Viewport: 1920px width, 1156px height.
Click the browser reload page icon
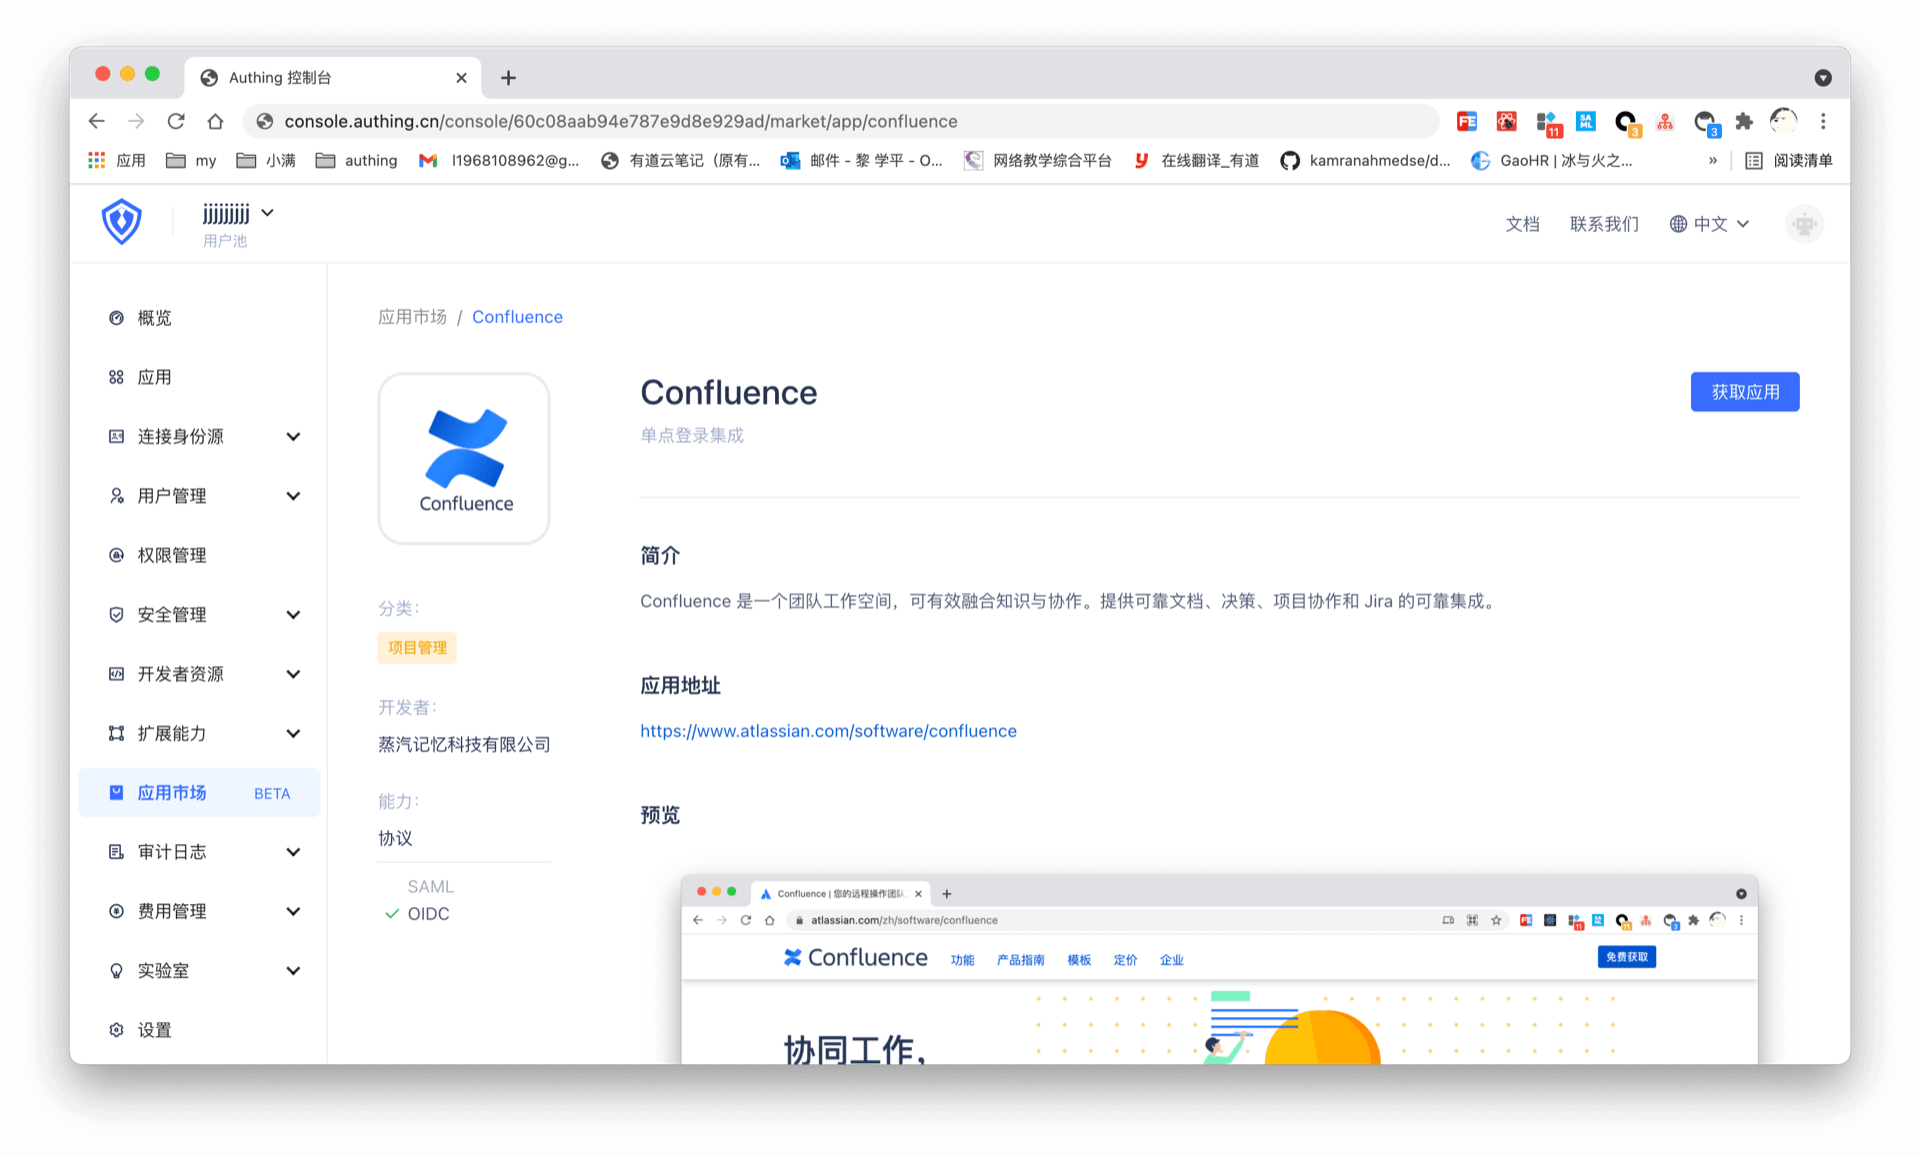pyautogui.click(x=176, y=121)
